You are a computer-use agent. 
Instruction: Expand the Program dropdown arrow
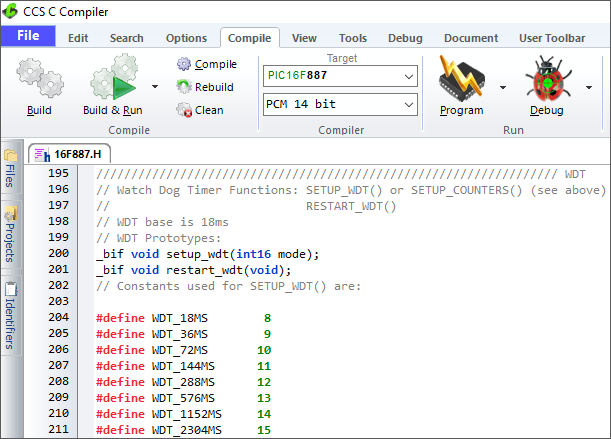503,87
